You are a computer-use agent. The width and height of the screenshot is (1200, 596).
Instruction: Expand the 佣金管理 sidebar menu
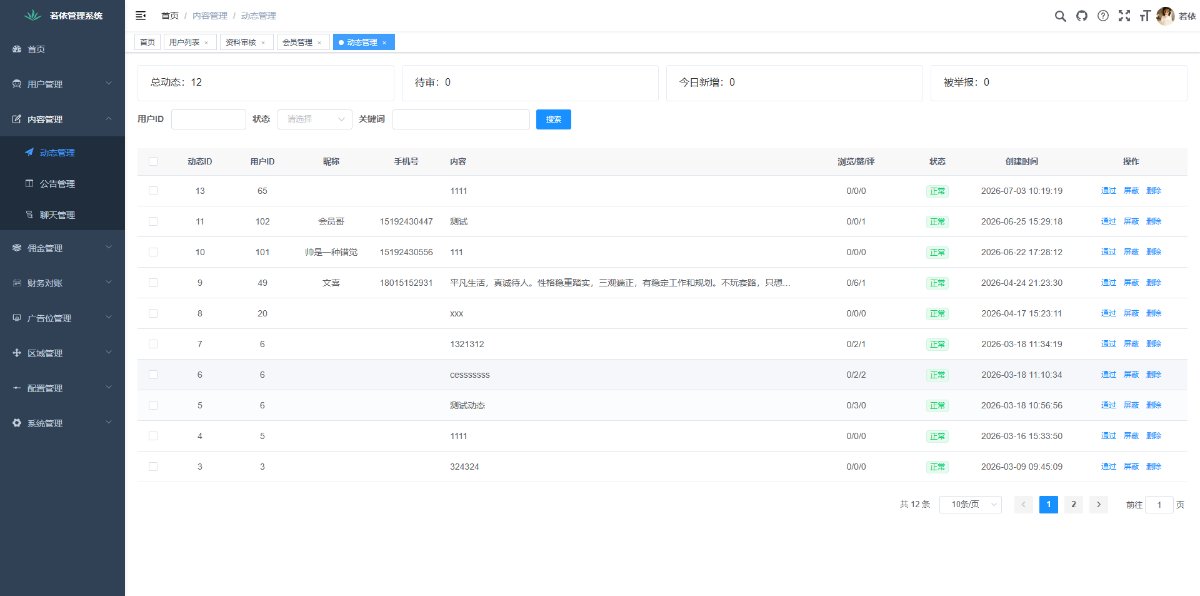[62, 248]
